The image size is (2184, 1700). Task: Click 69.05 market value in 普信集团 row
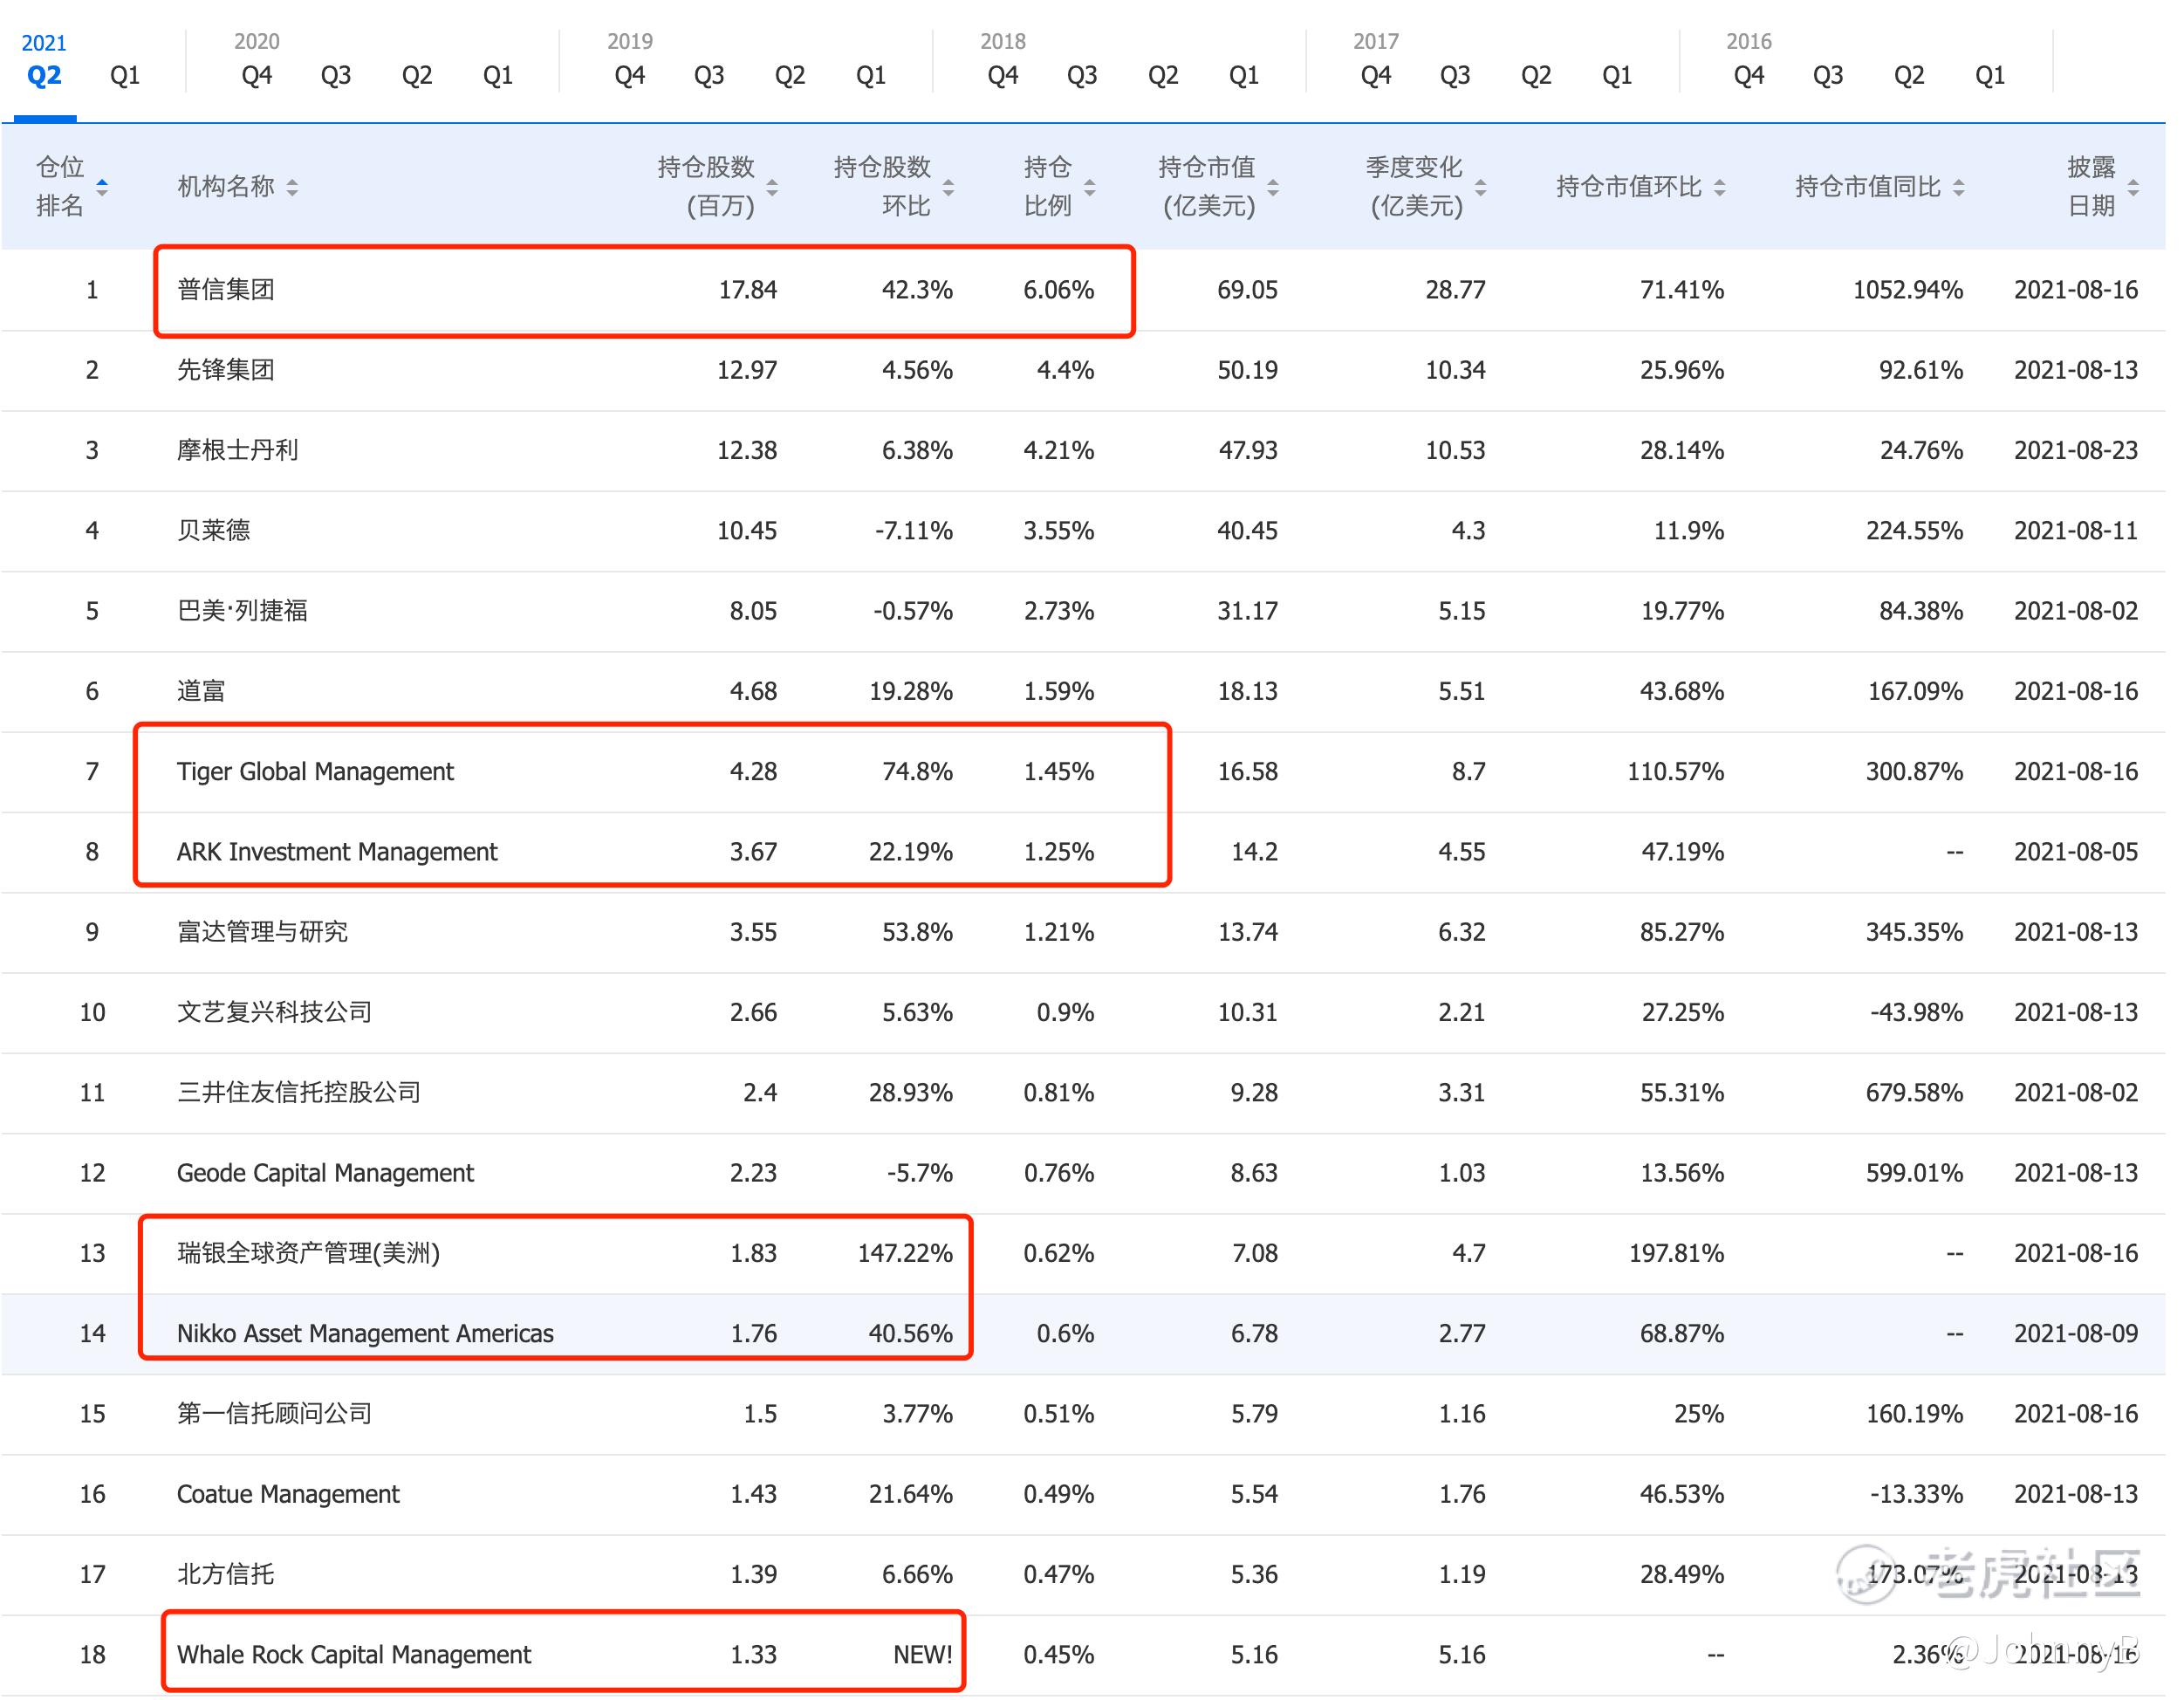tap(1247, 290)
